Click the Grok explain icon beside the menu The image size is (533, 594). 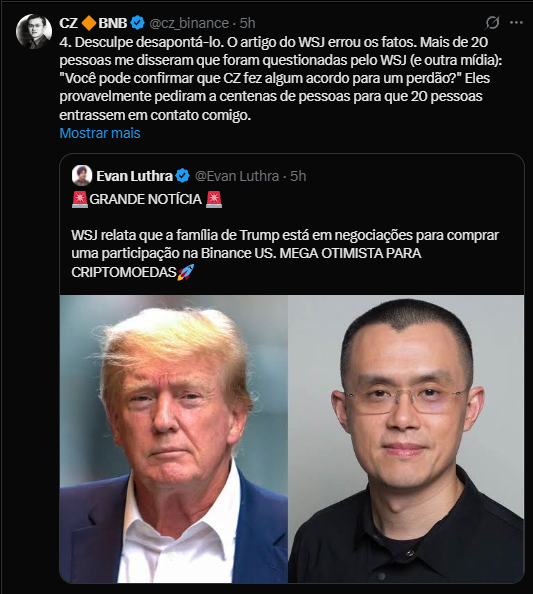[x=492, y=23]
